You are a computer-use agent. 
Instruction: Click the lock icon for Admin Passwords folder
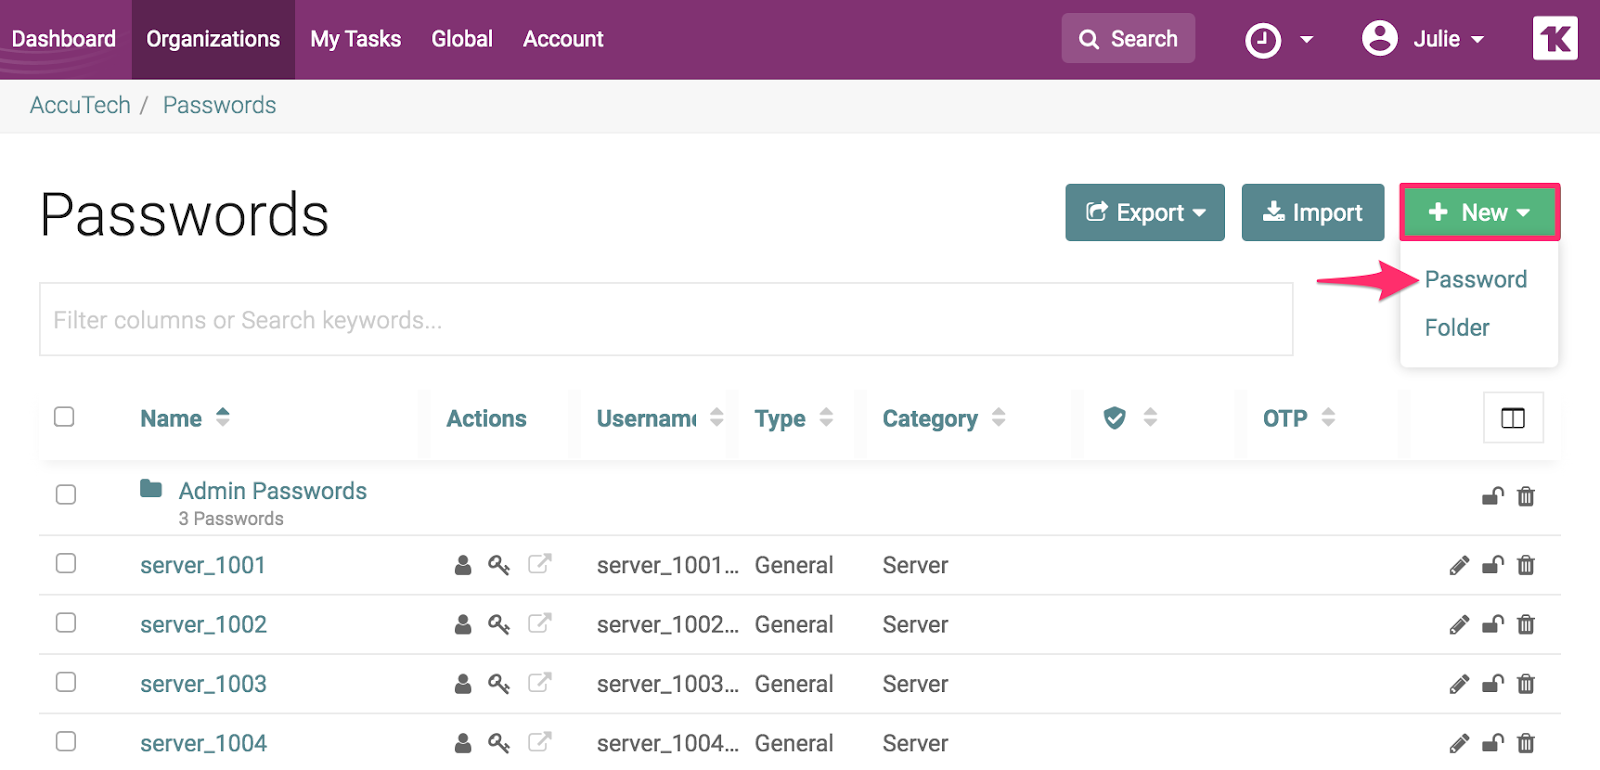[x=1492, y=496]
